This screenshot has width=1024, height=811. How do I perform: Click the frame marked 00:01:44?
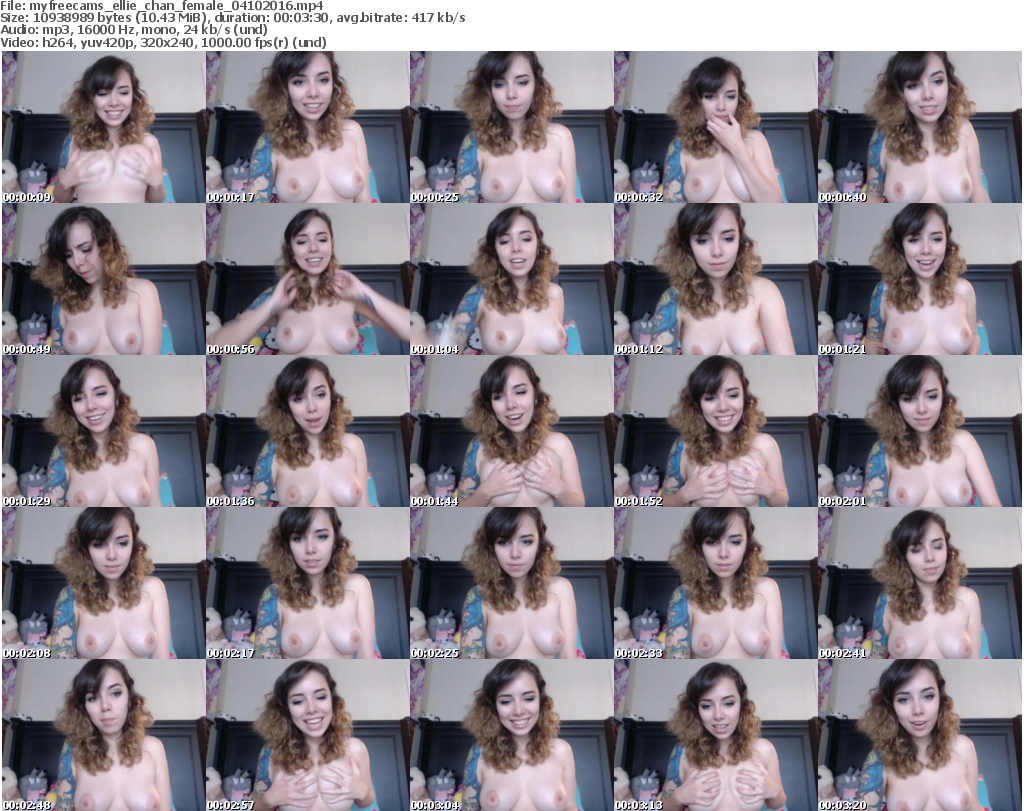coord(511,432)
